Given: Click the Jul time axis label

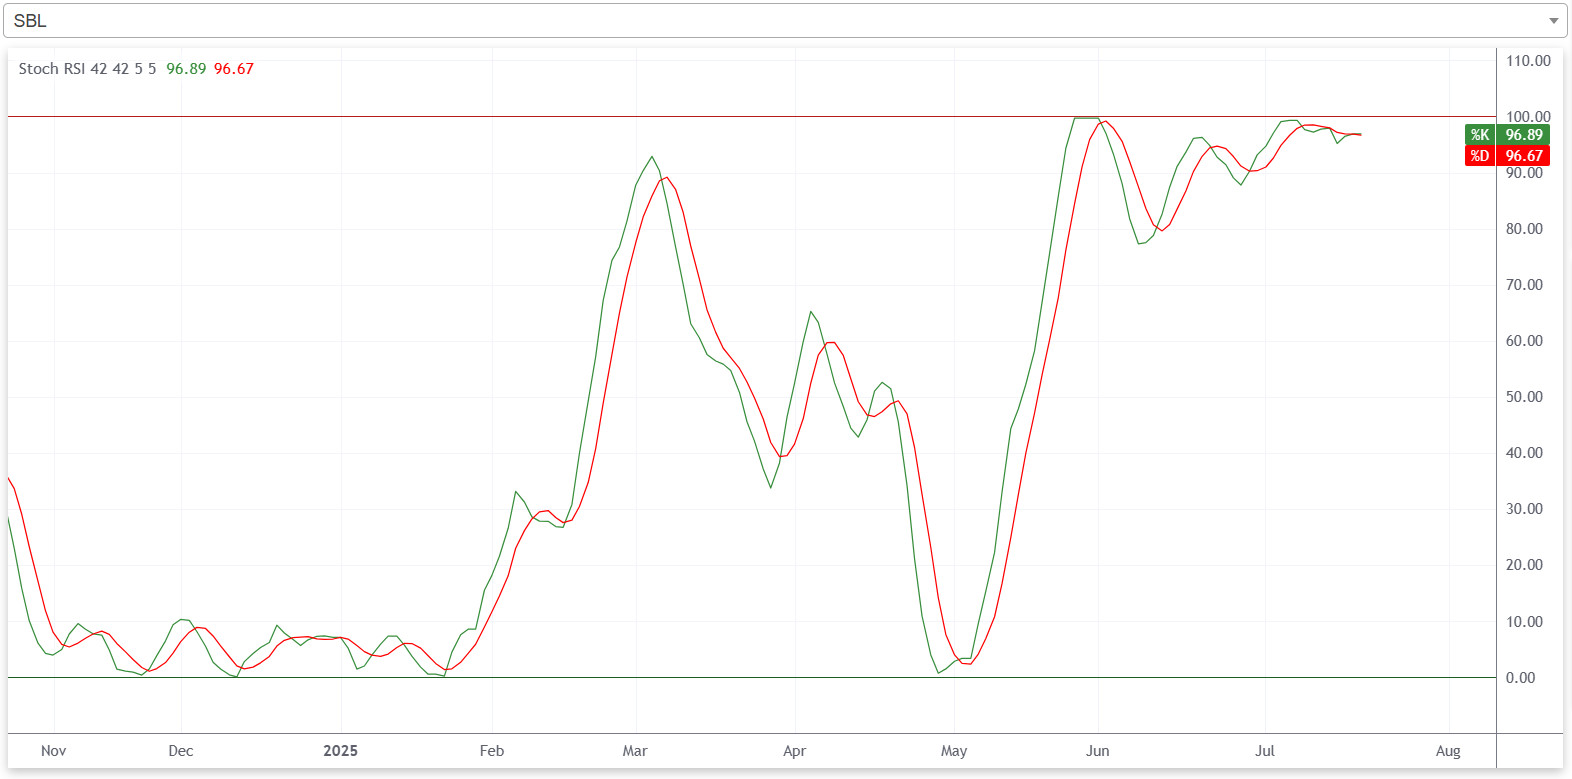Looking at the screenshot, I should [x=1265, y=751].
